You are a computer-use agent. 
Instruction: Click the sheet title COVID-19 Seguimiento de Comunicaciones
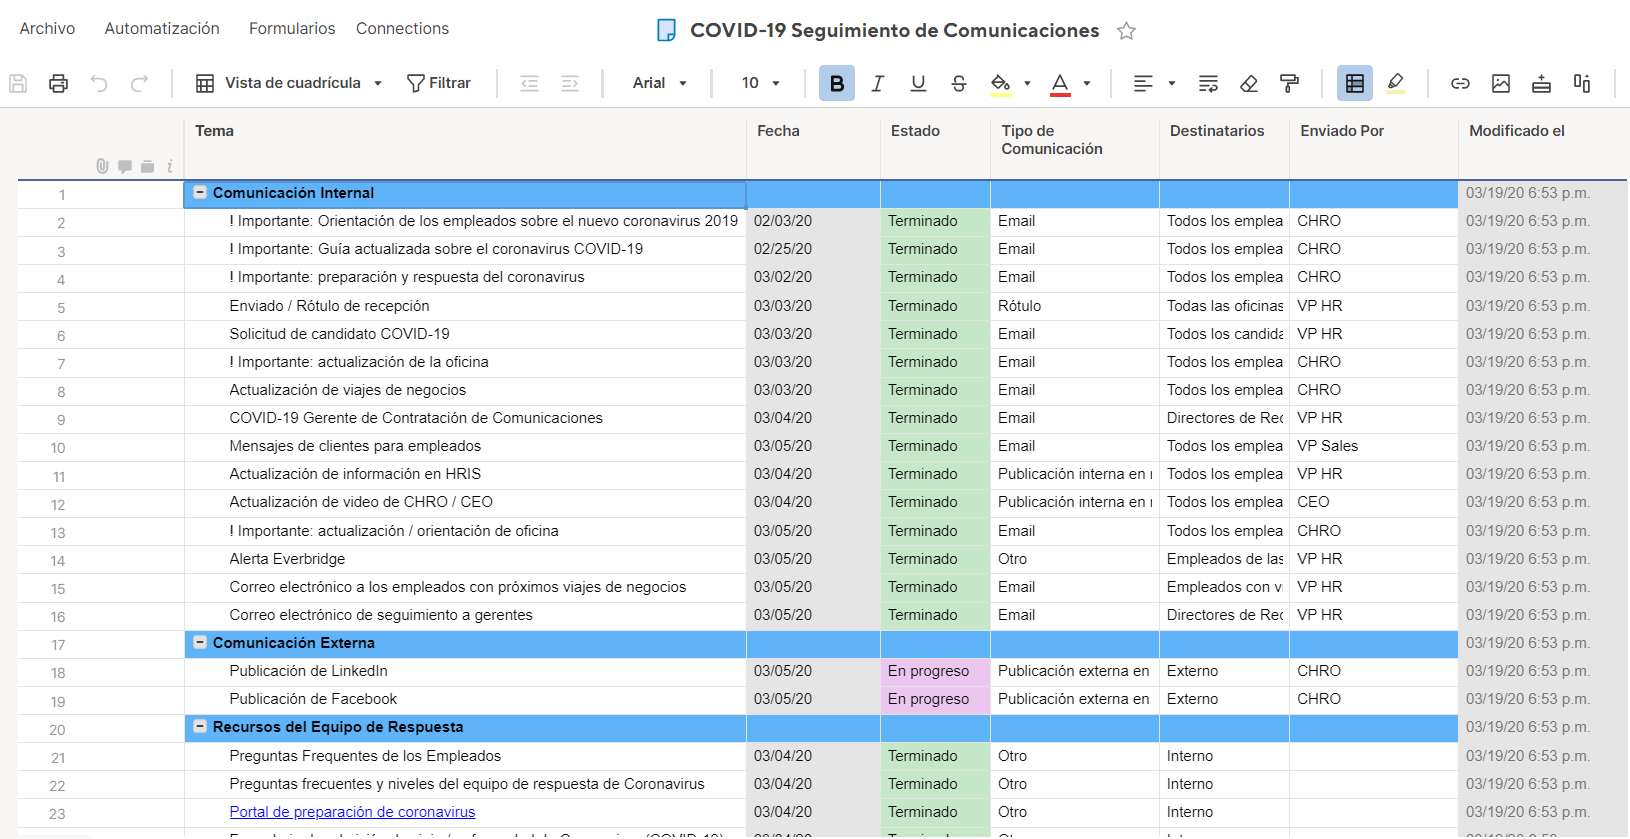pyautogui.click(x=894, y=31)
